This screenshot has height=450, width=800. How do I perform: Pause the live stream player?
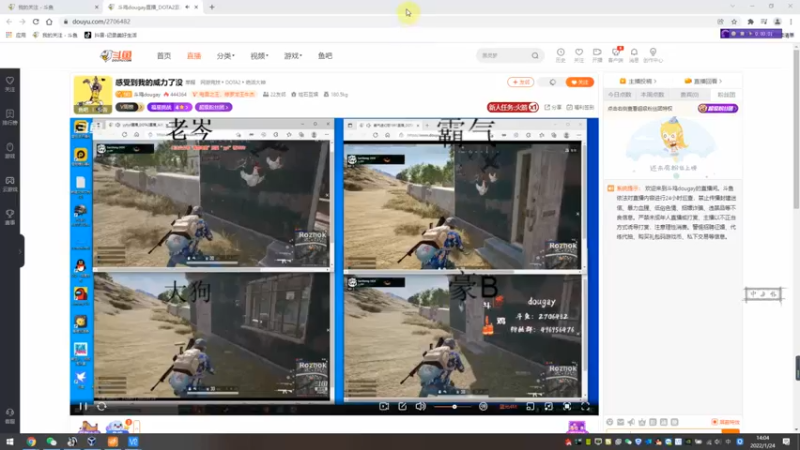82,407
